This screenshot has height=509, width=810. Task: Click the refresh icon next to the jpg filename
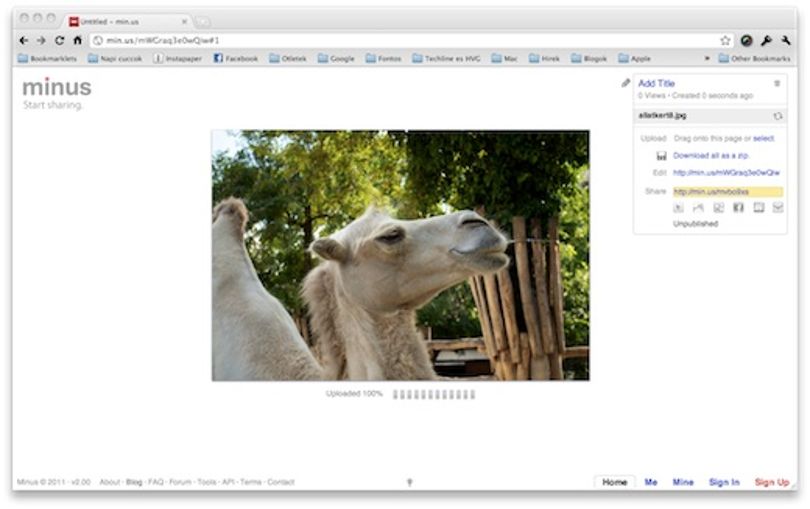[777, 116]
